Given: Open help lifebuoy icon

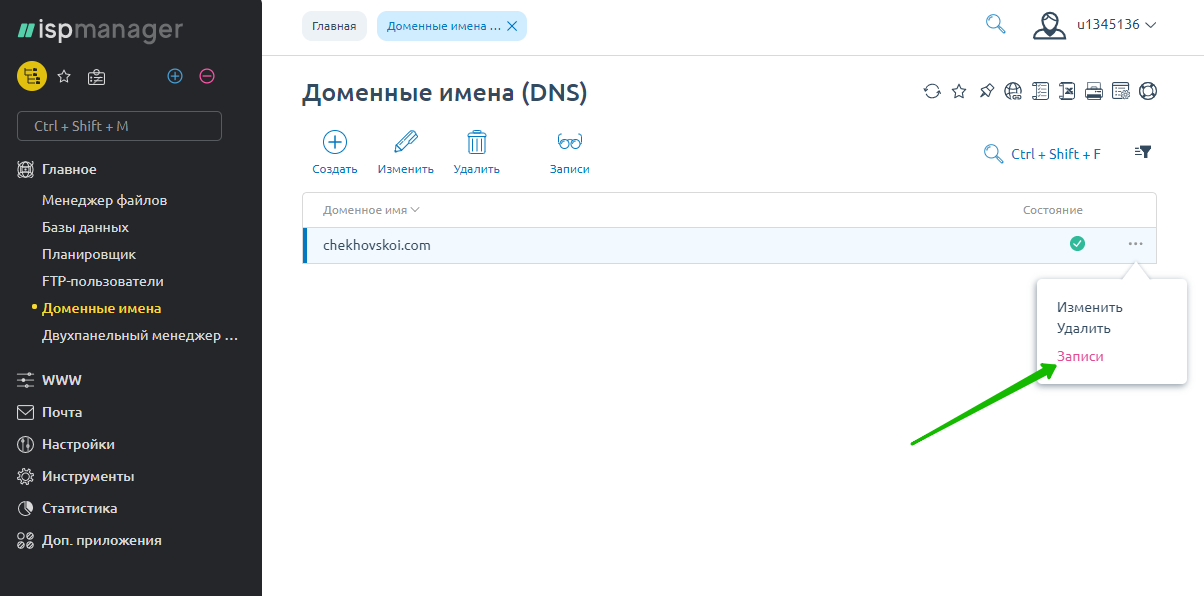Looking at the screenshot, I should pos(1148,91).
